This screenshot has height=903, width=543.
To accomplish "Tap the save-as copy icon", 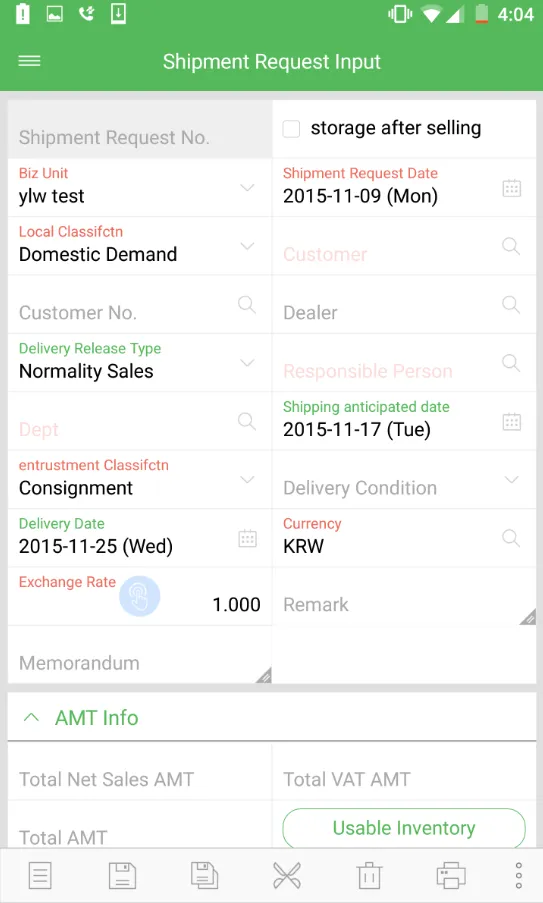I will (204, 876).
